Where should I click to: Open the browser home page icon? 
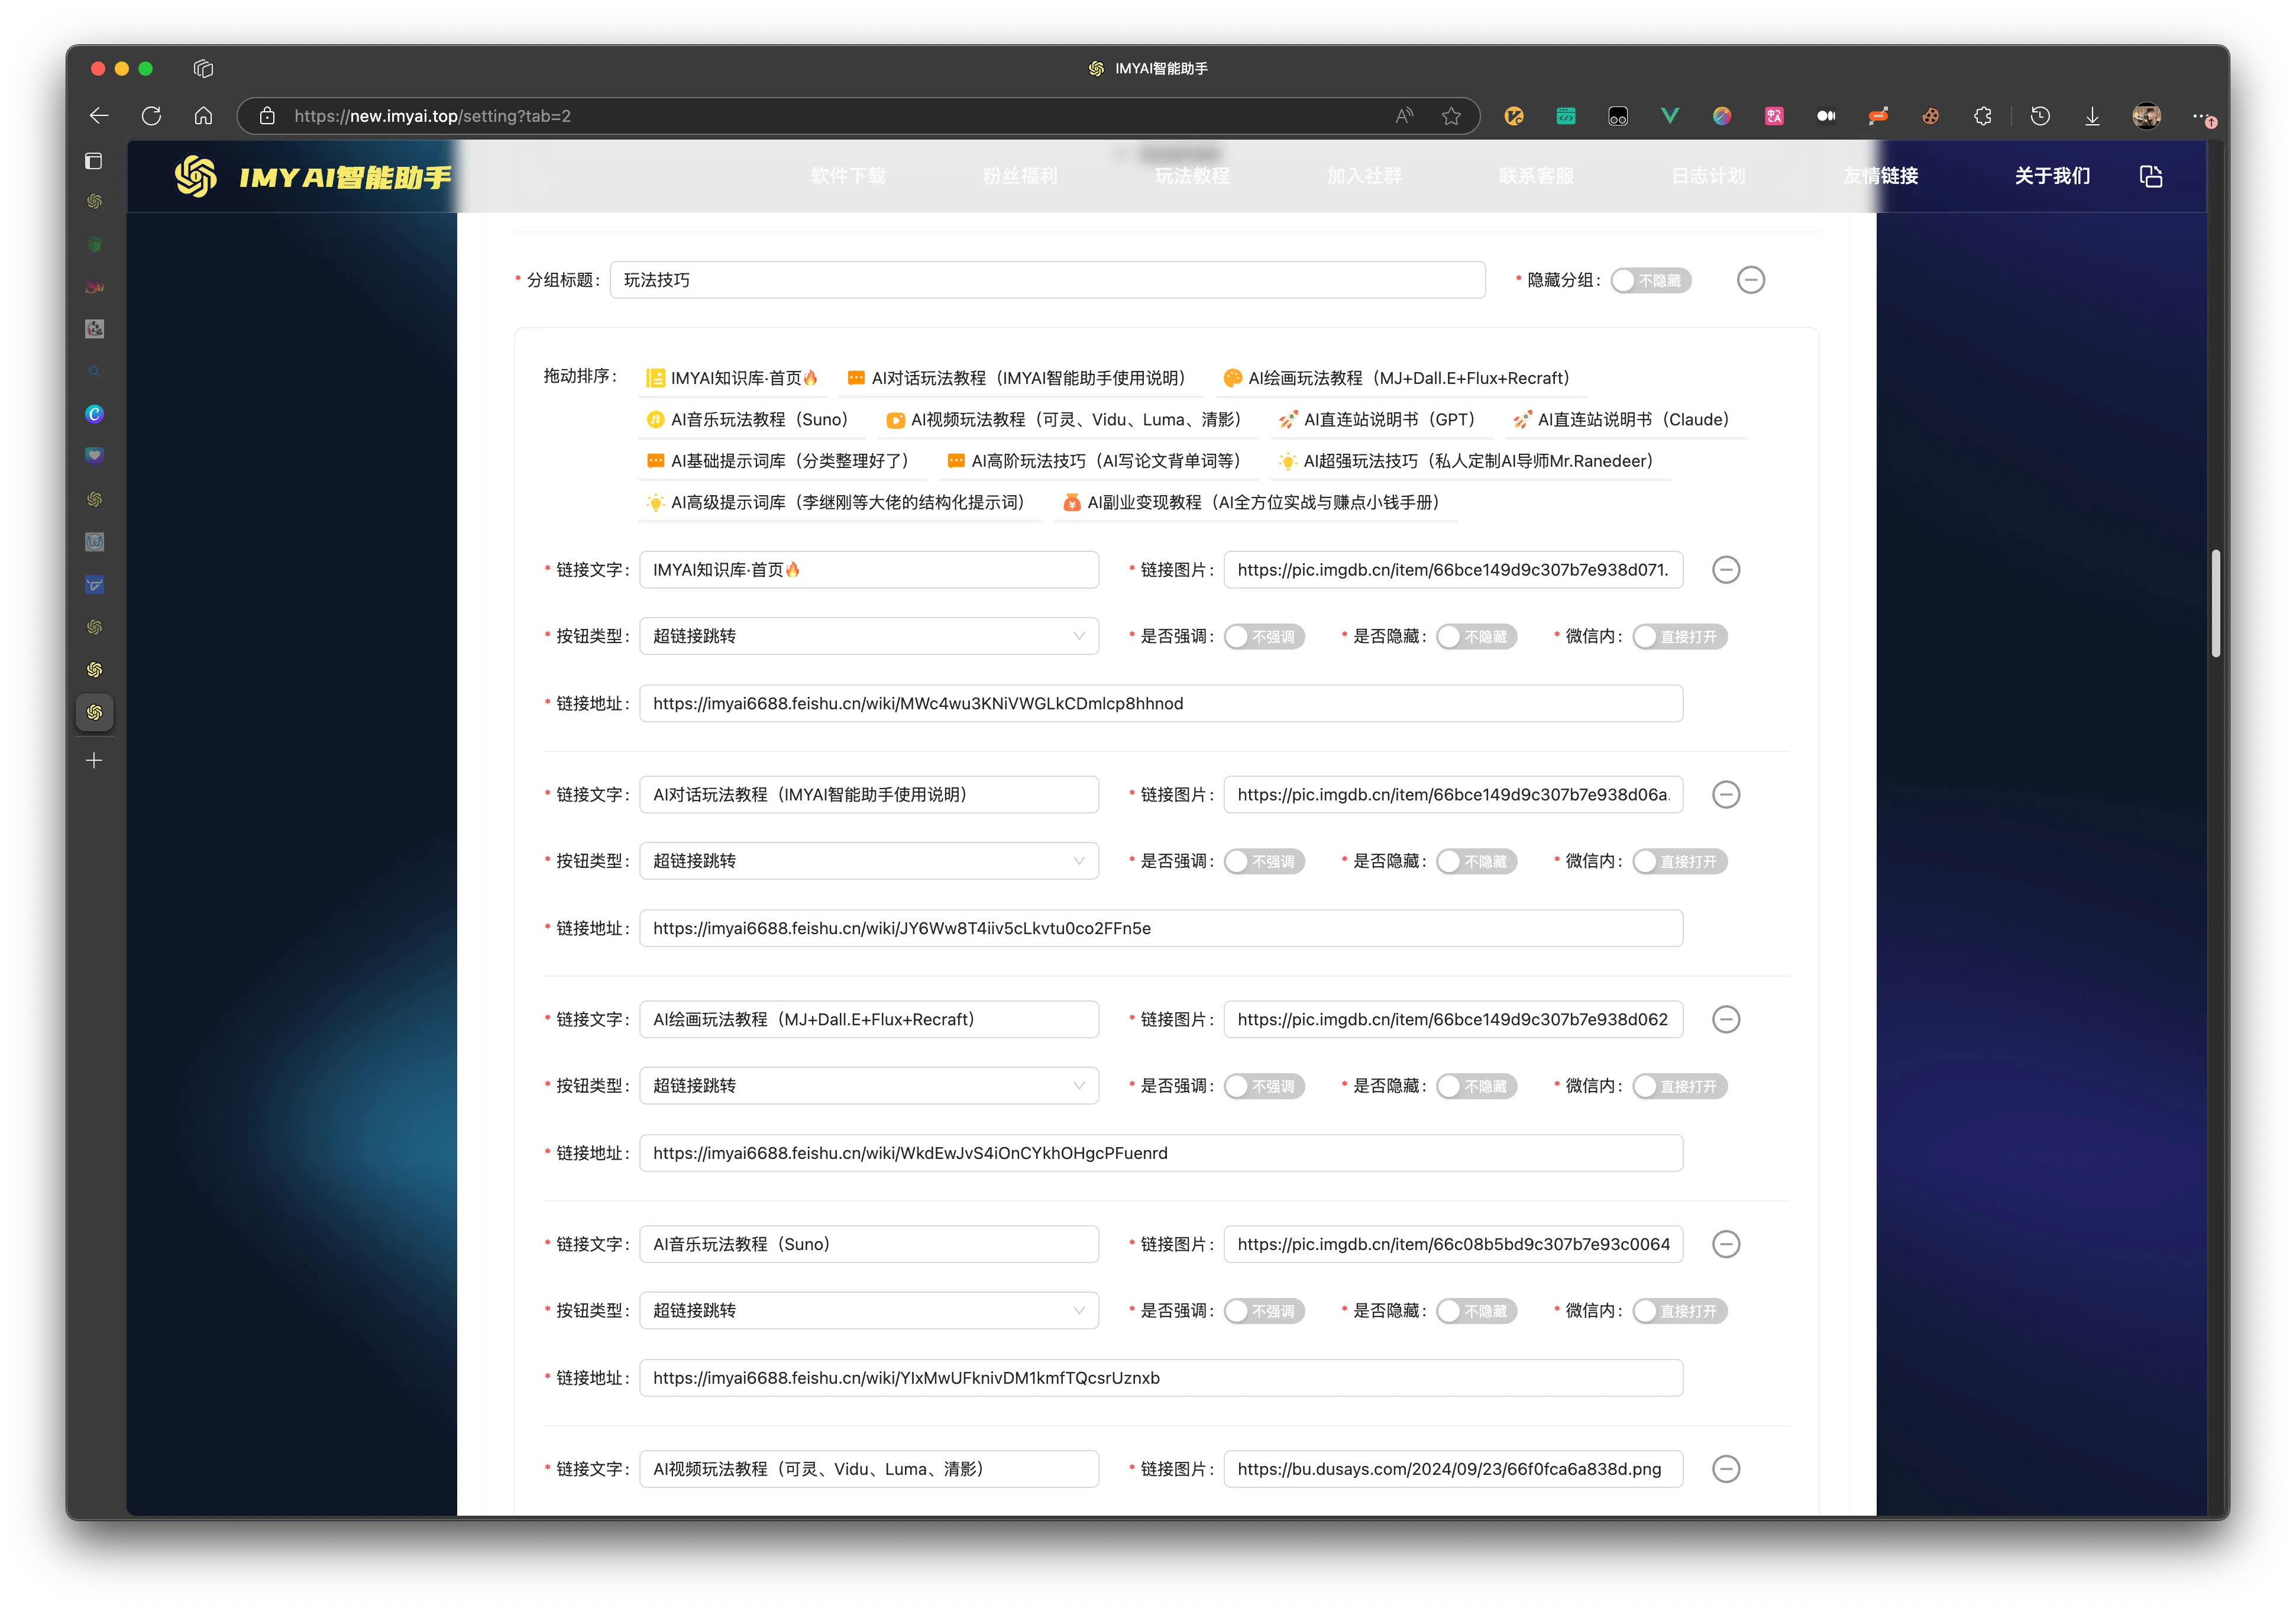coord(203,116)
